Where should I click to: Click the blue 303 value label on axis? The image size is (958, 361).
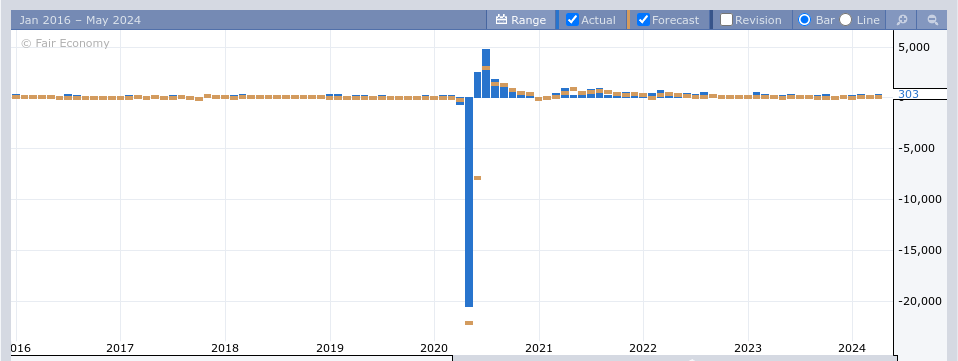(909, 94)
